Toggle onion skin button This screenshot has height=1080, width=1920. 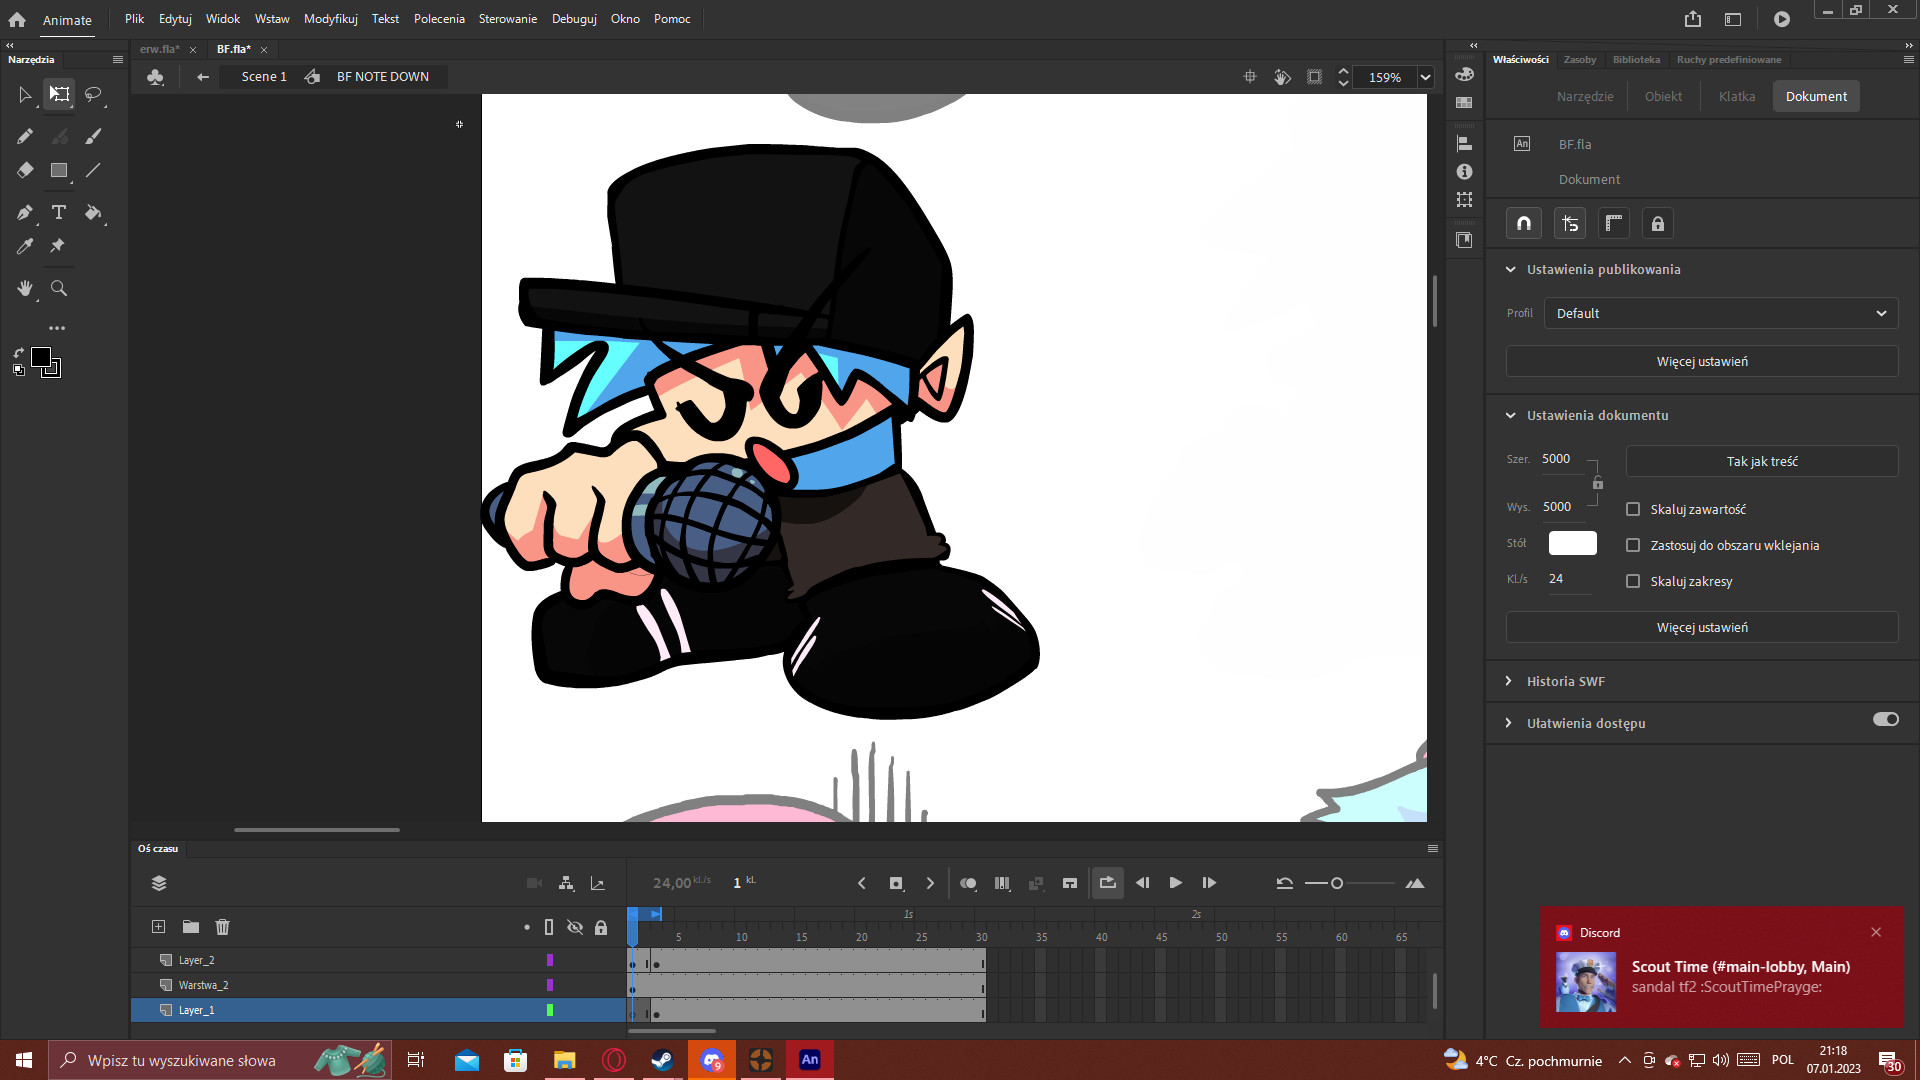tap(968, 883)
